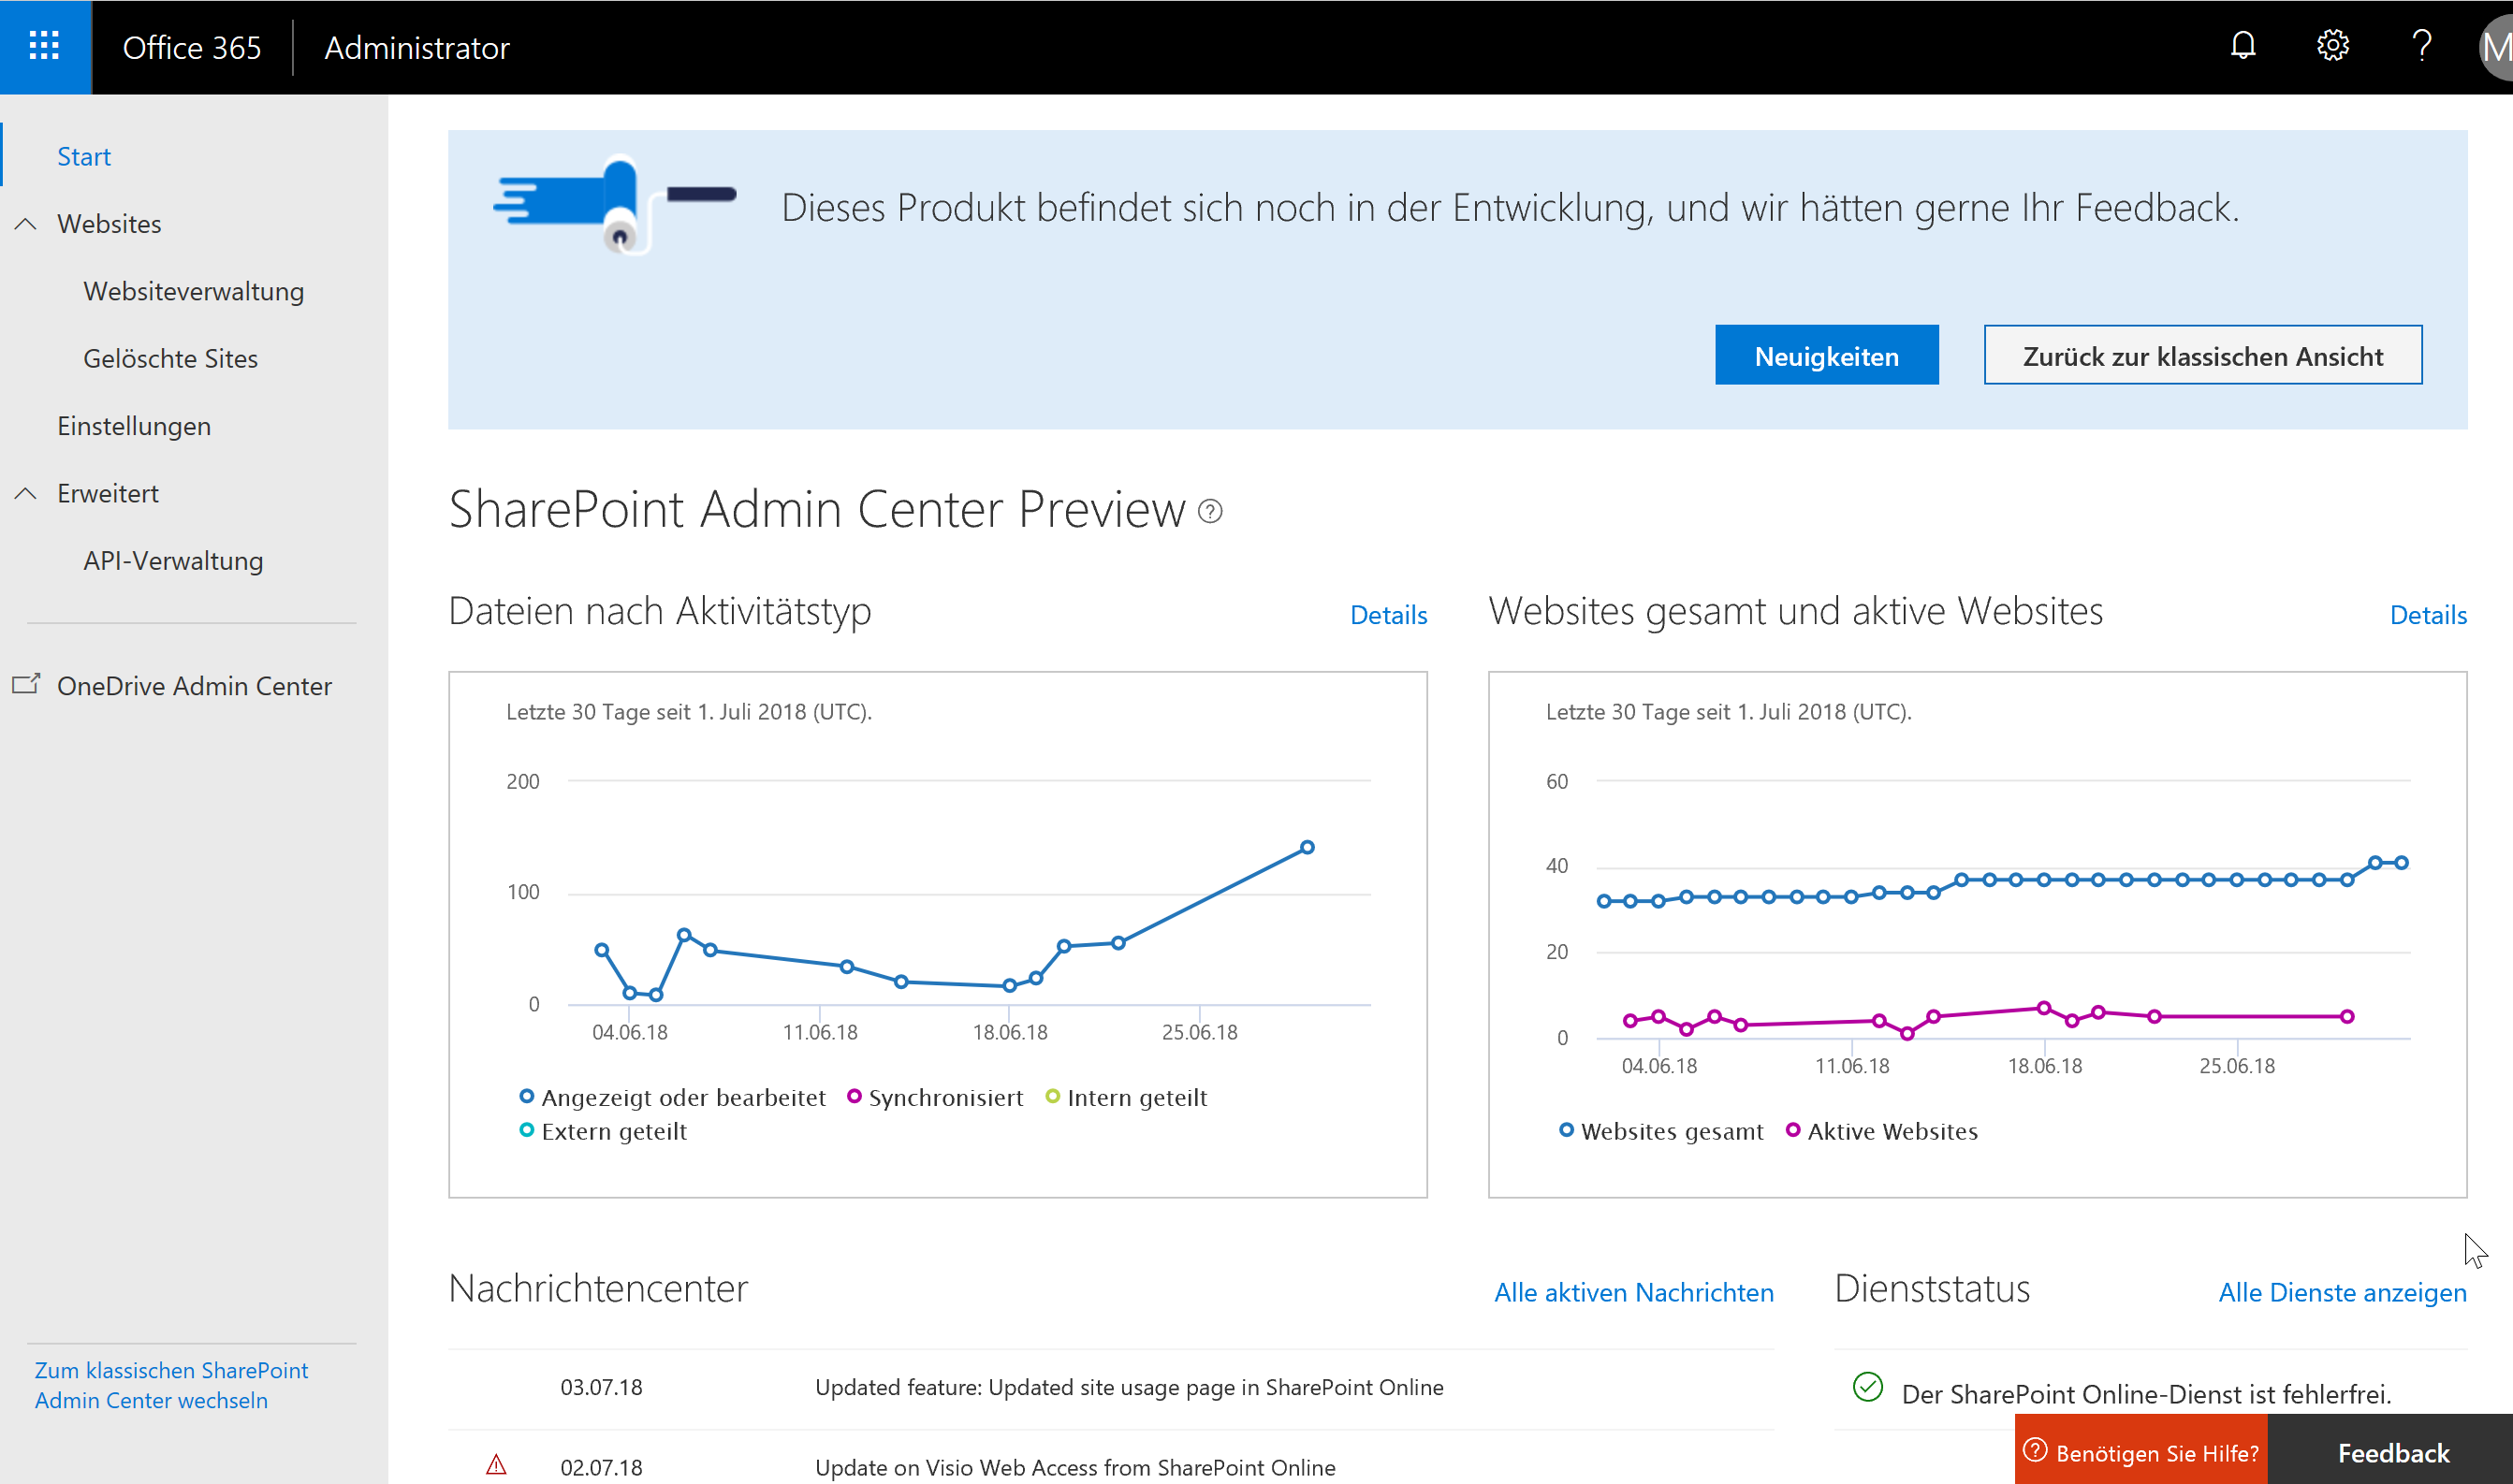2513x1484 pixels.
Task: Open Websiteverwaltung in the sidebar
Action: click(x=193, y=291)
